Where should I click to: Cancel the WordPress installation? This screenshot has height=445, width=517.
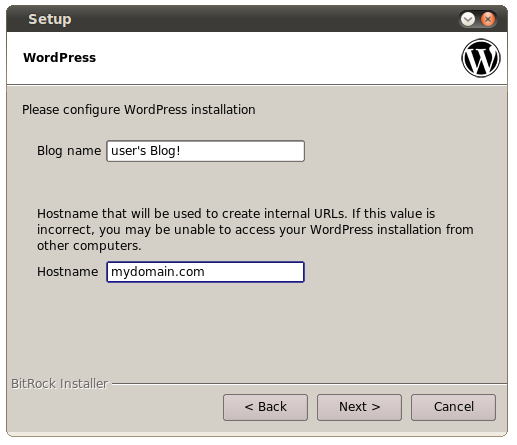click(453, 407)
